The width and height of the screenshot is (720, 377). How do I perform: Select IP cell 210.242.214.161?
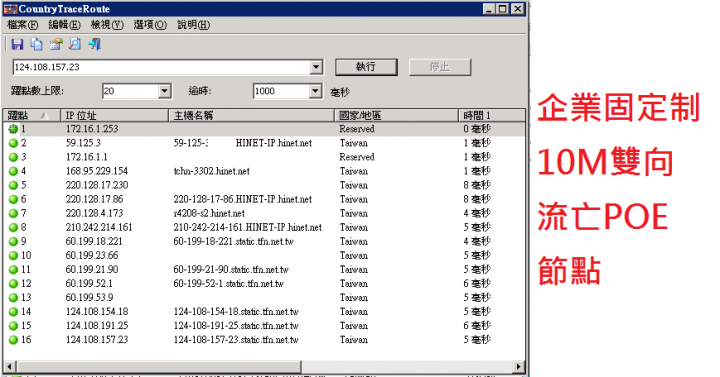99,227
